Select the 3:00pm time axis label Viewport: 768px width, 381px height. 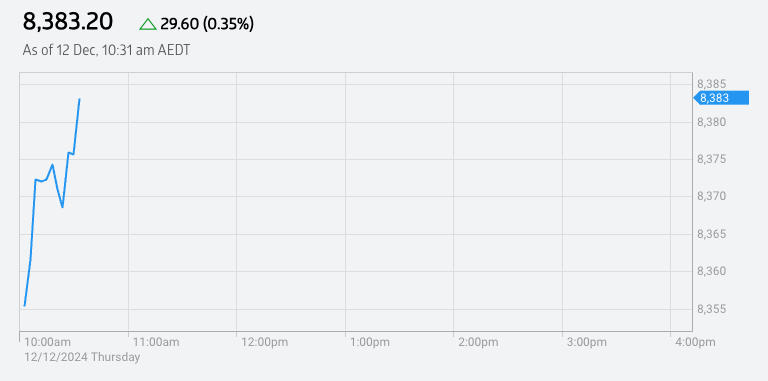point(587,342)
